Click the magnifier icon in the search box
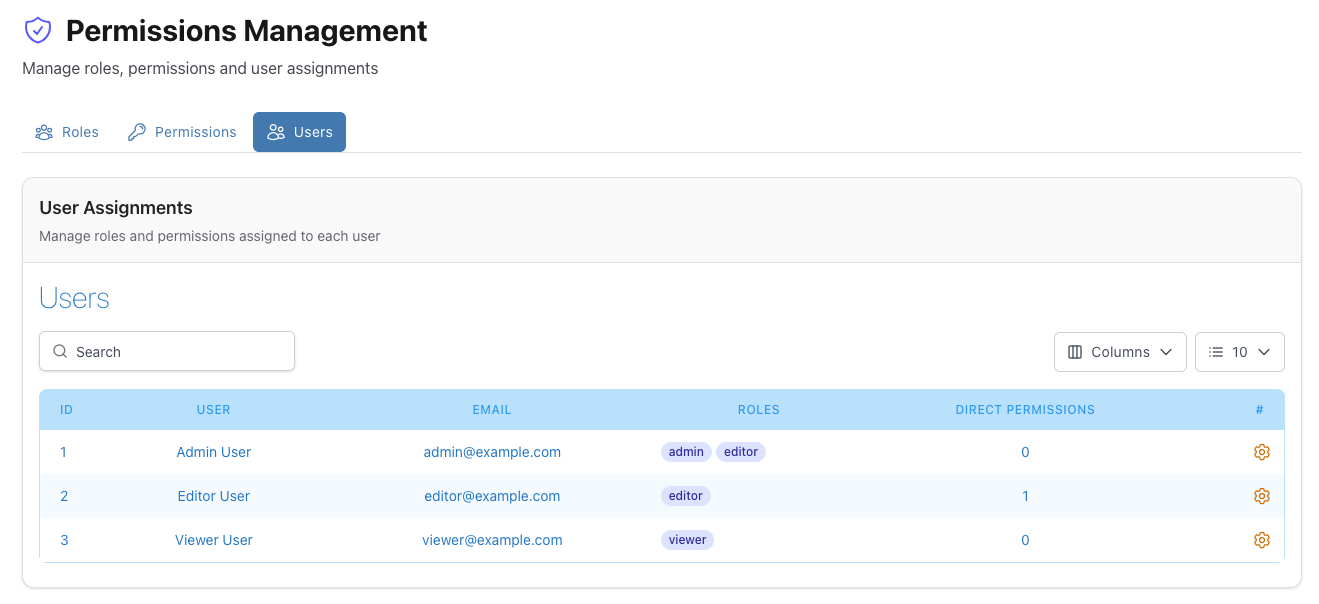Image resolution: width=1319 pixels, height=604 pixels. (x=60, y=351)
